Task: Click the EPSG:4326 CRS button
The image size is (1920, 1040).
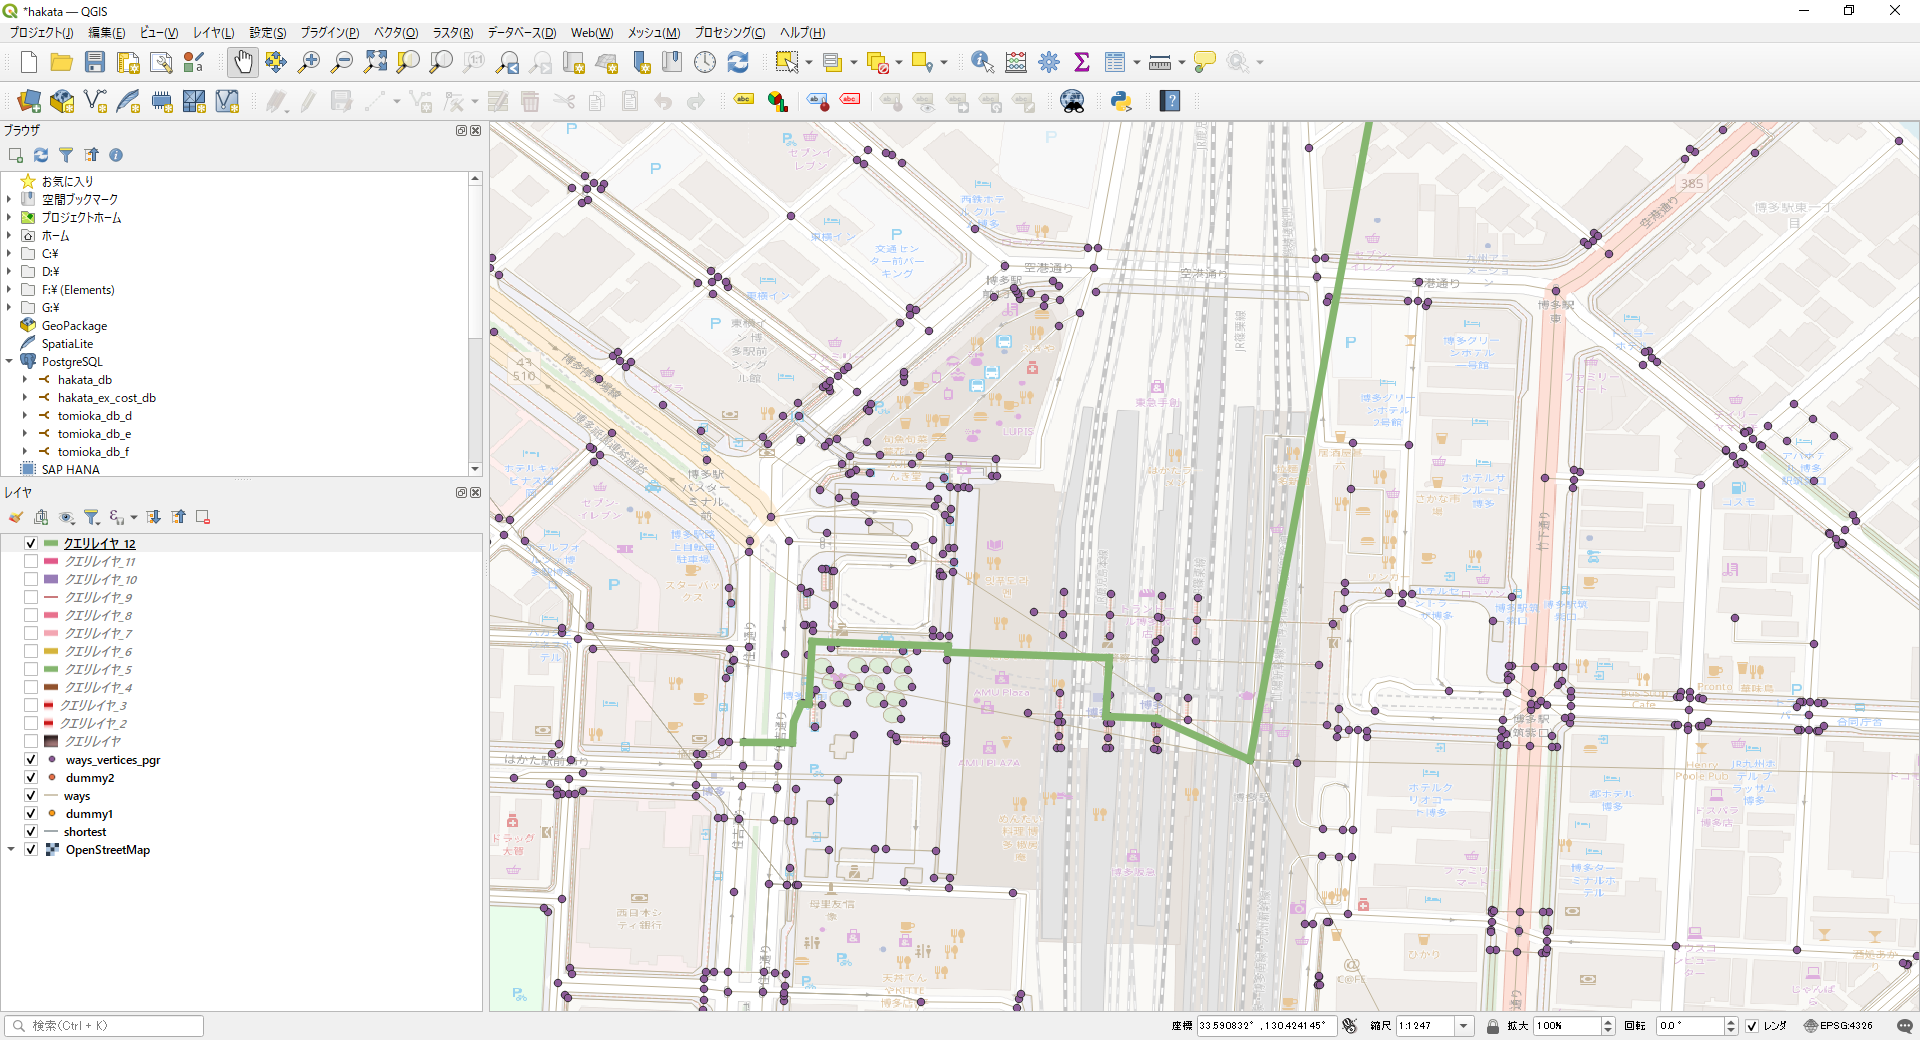Action: coord(1838,1026)
